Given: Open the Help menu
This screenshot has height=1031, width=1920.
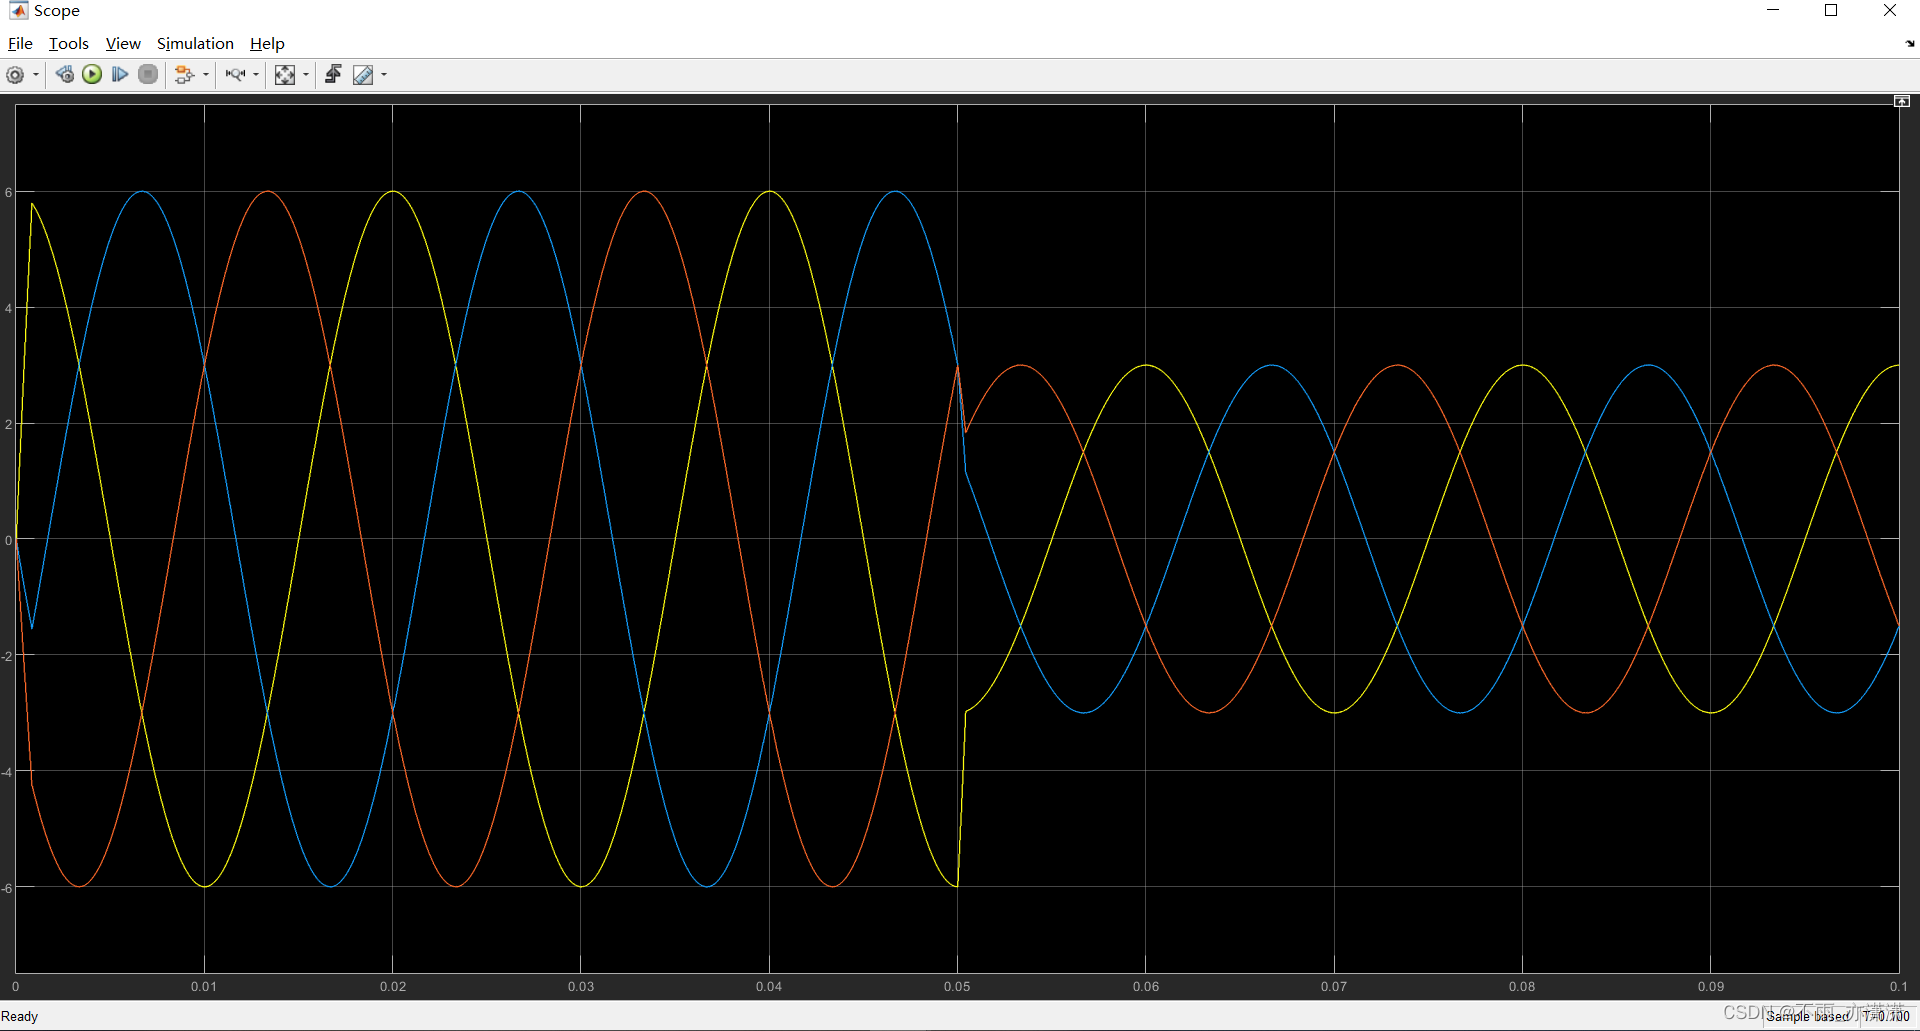Looking at the screenshot, I should 267,44.
